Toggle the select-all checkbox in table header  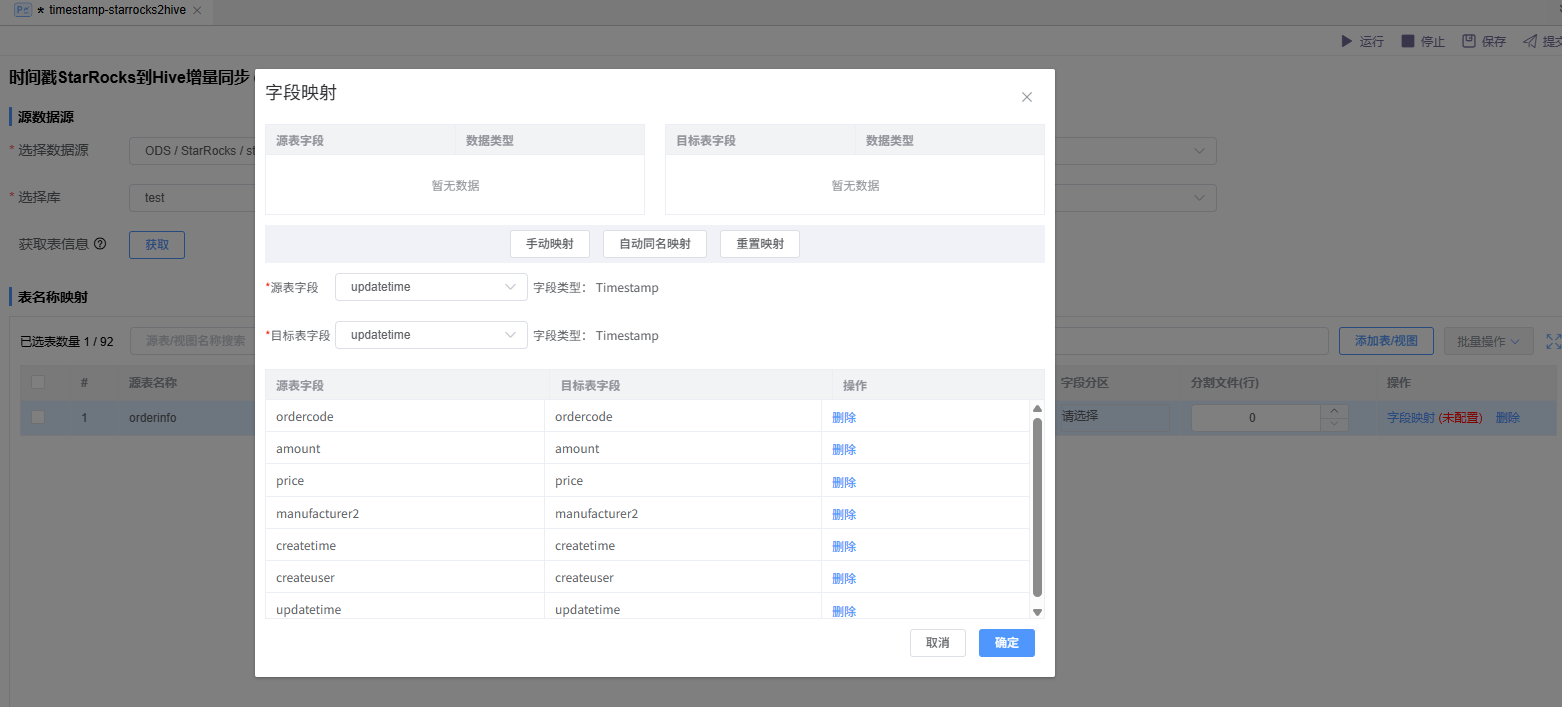pyautogui.click(x=38, y=382)
